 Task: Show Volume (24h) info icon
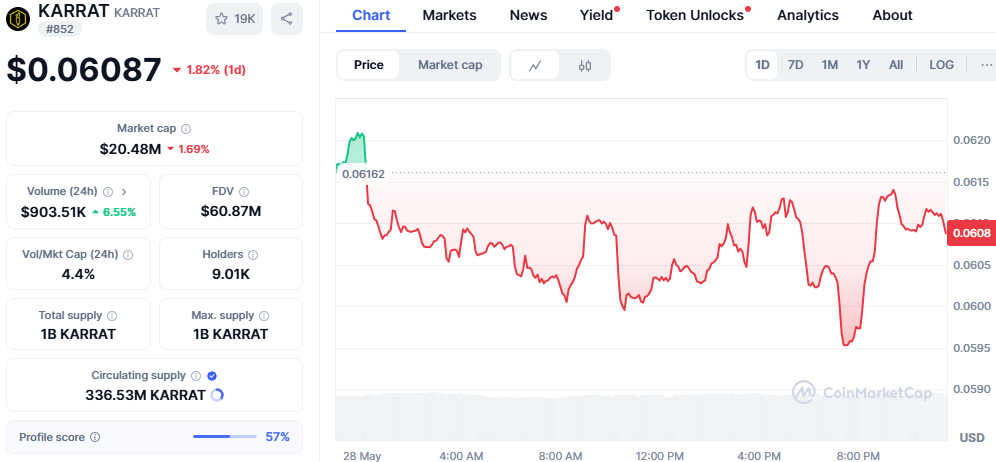point(108,192)
